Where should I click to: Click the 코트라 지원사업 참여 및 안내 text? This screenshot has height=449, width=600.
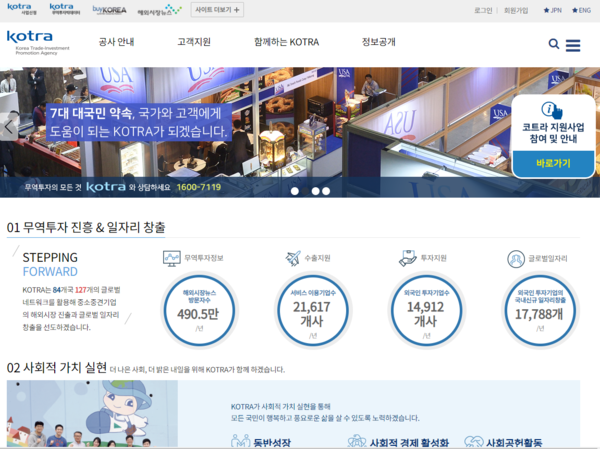(x=553, y=133)
